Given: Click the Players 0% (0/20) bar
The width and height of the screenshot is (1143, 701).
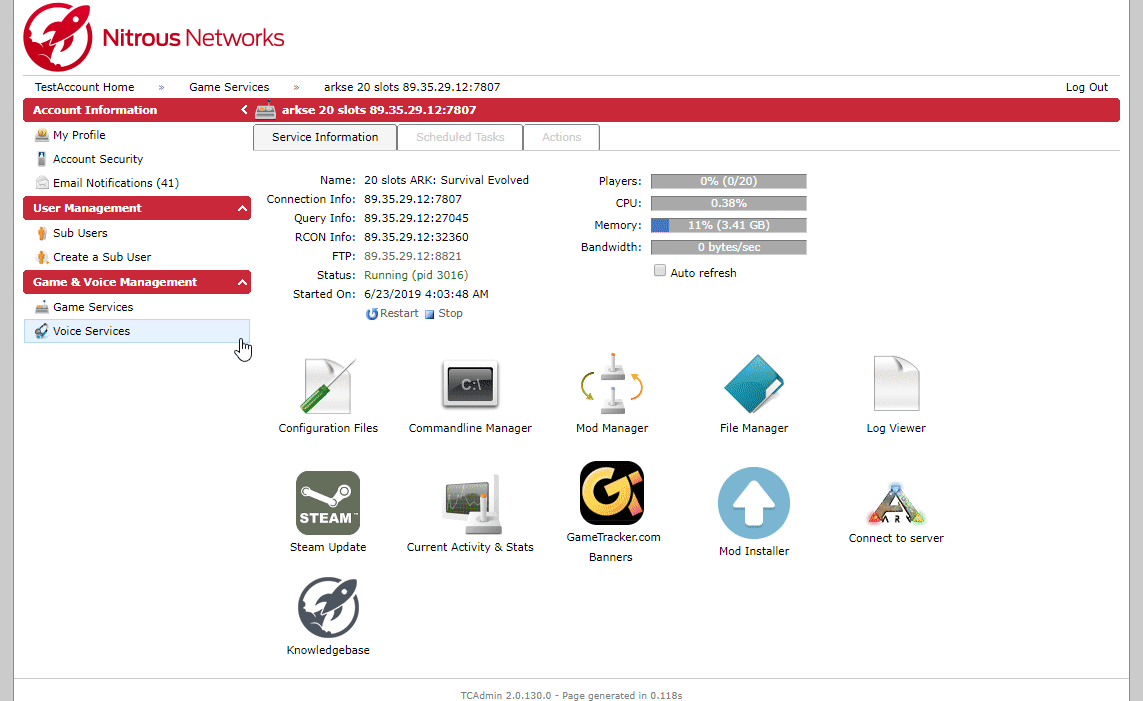Looking at the screenshot, I should [729, 181].
